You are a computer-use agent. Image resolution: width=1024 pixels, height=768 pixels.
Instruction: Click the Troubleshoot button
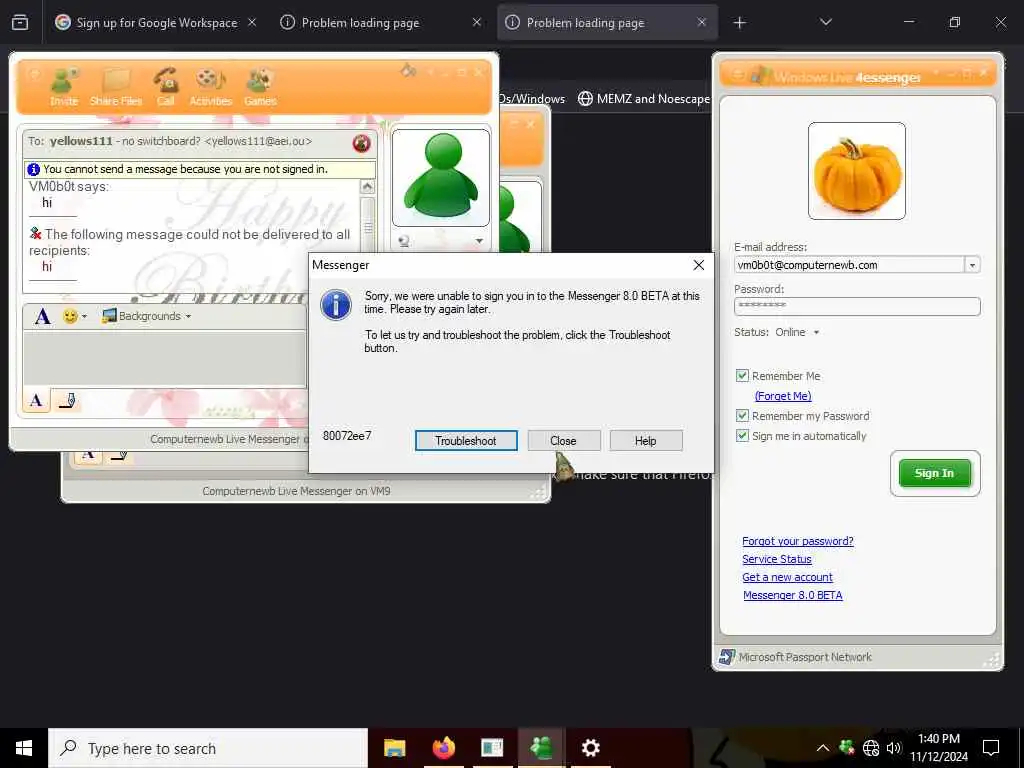point(466,441)
